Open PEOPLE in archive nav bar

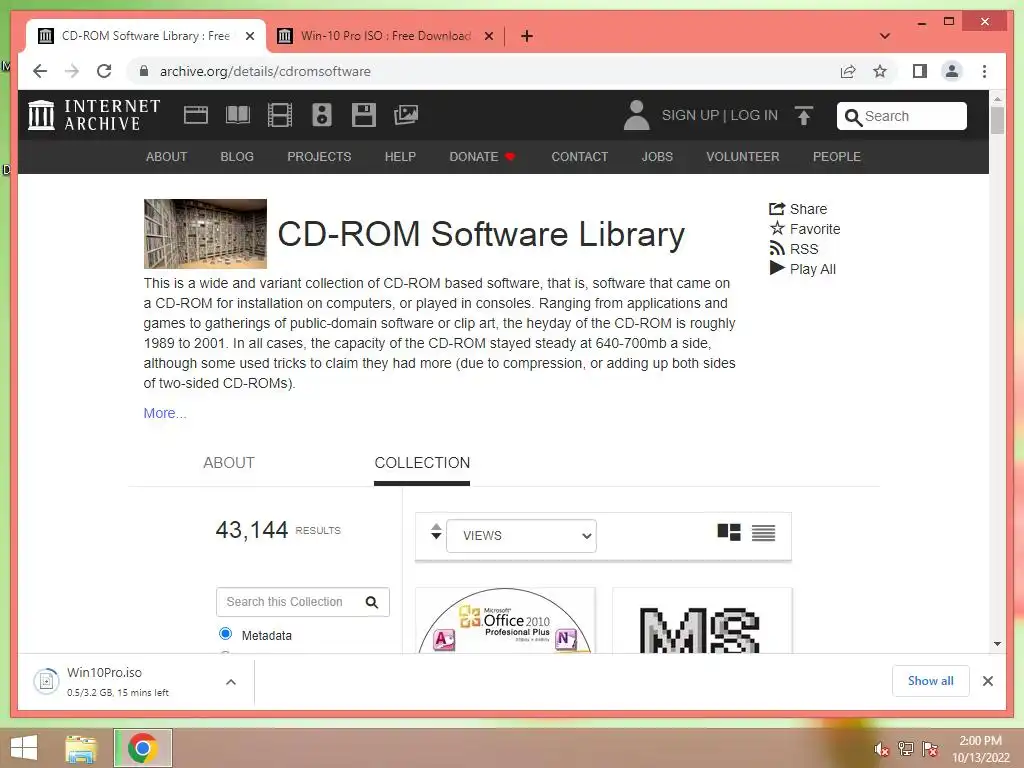[837, 157]
